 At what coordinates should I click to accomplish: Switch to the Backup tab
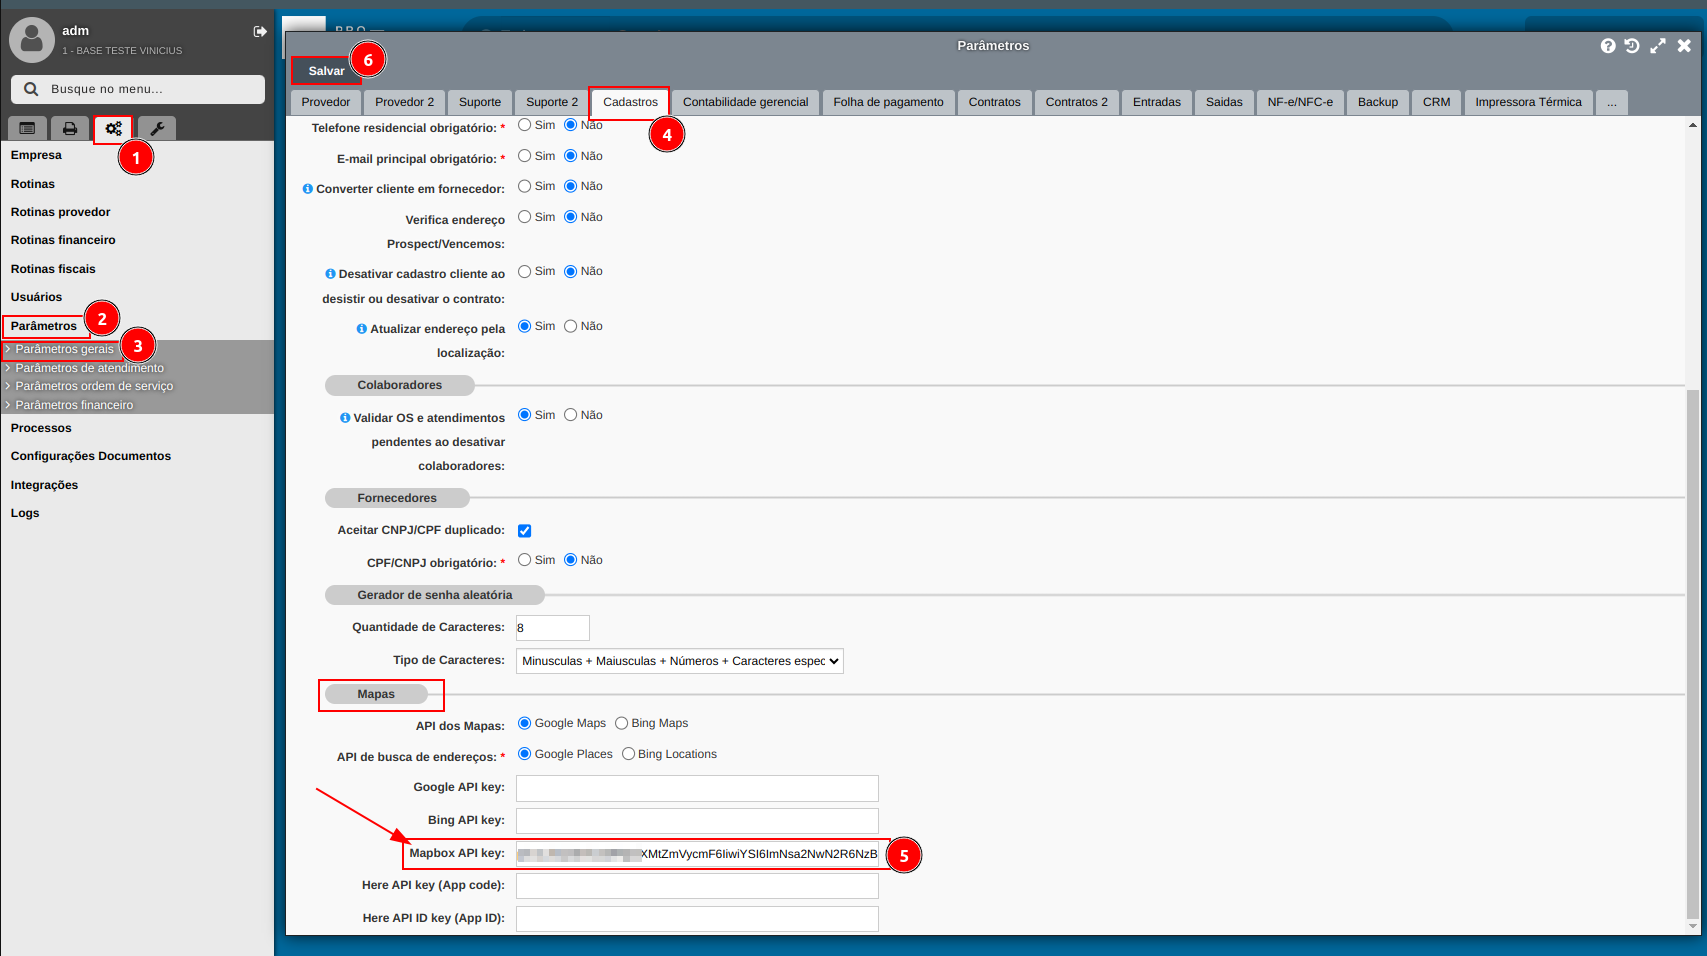click(1378, 102)
